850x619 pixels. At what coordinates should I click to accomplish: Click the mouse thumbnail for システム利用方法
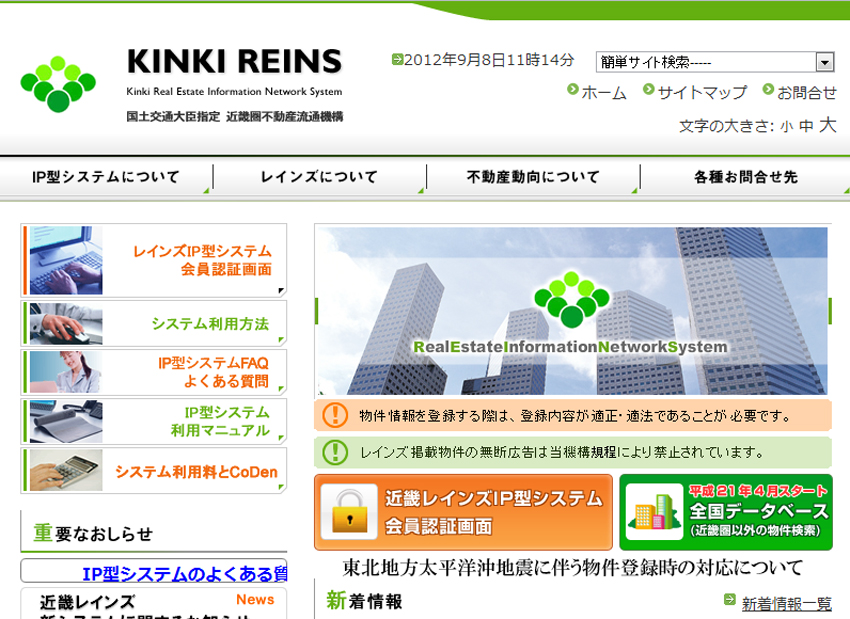(x=66, y=324)
